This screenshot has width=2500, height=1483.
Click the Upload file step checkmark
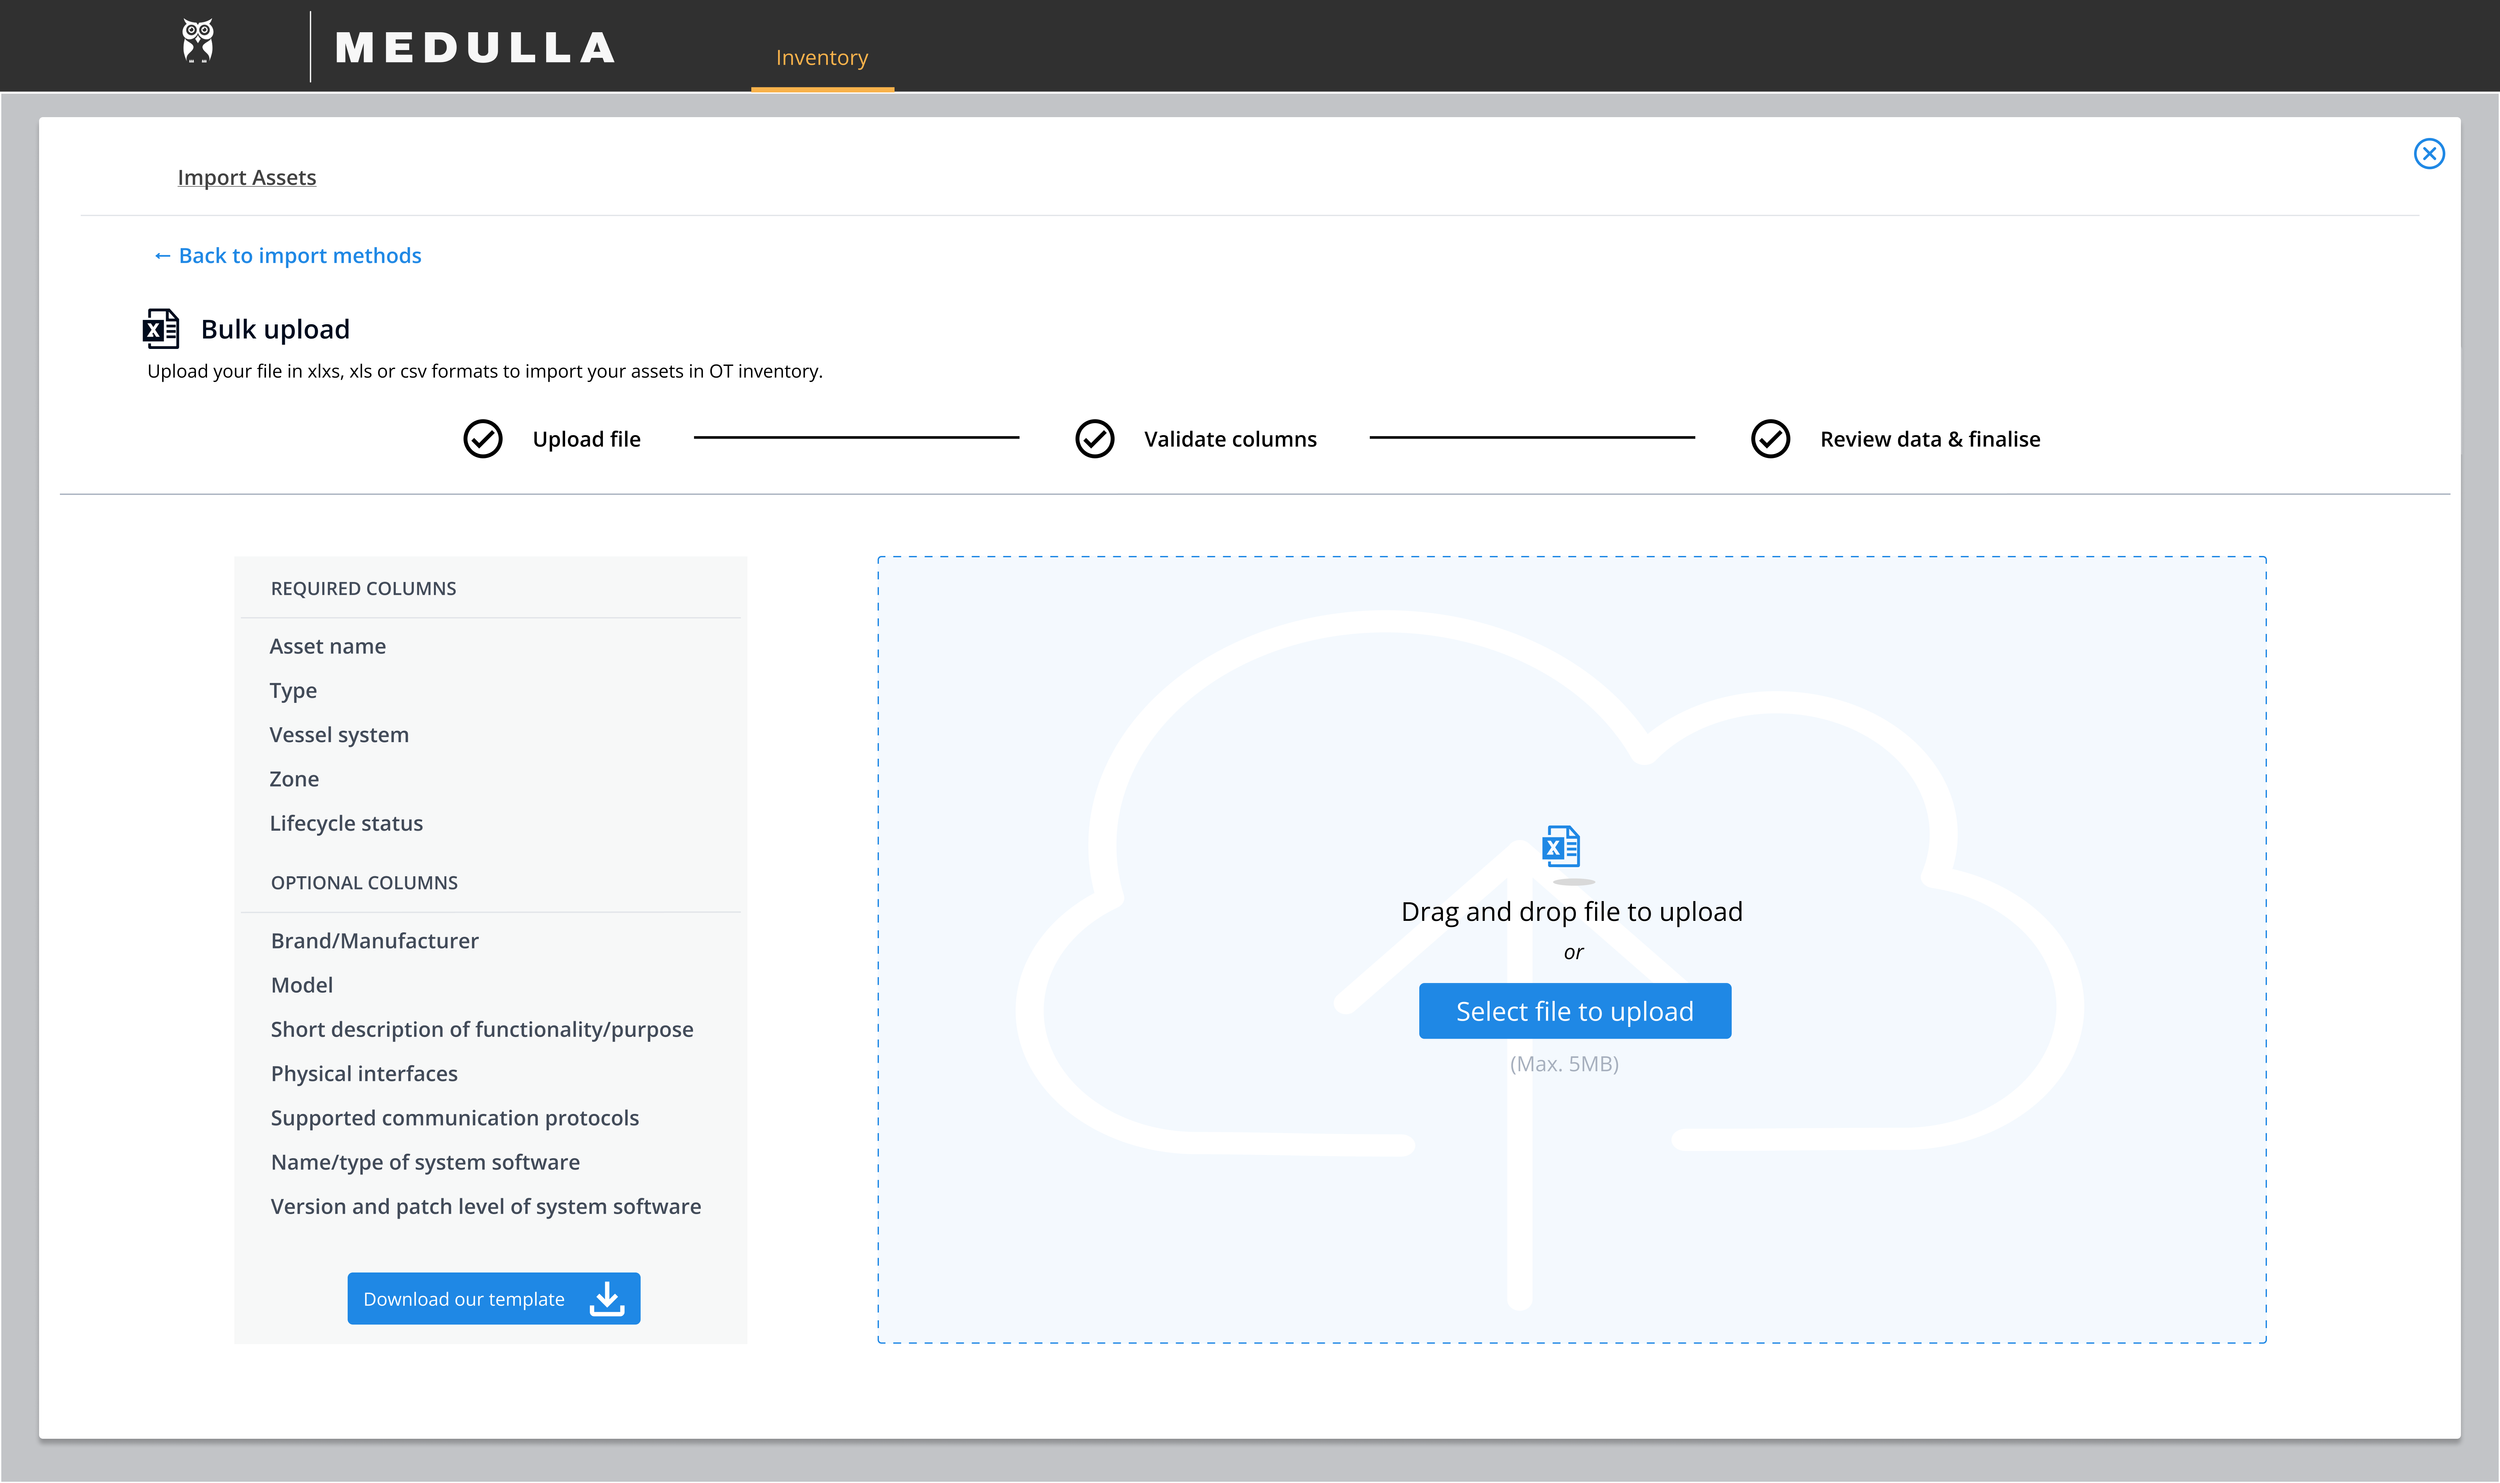coord(483,439)
